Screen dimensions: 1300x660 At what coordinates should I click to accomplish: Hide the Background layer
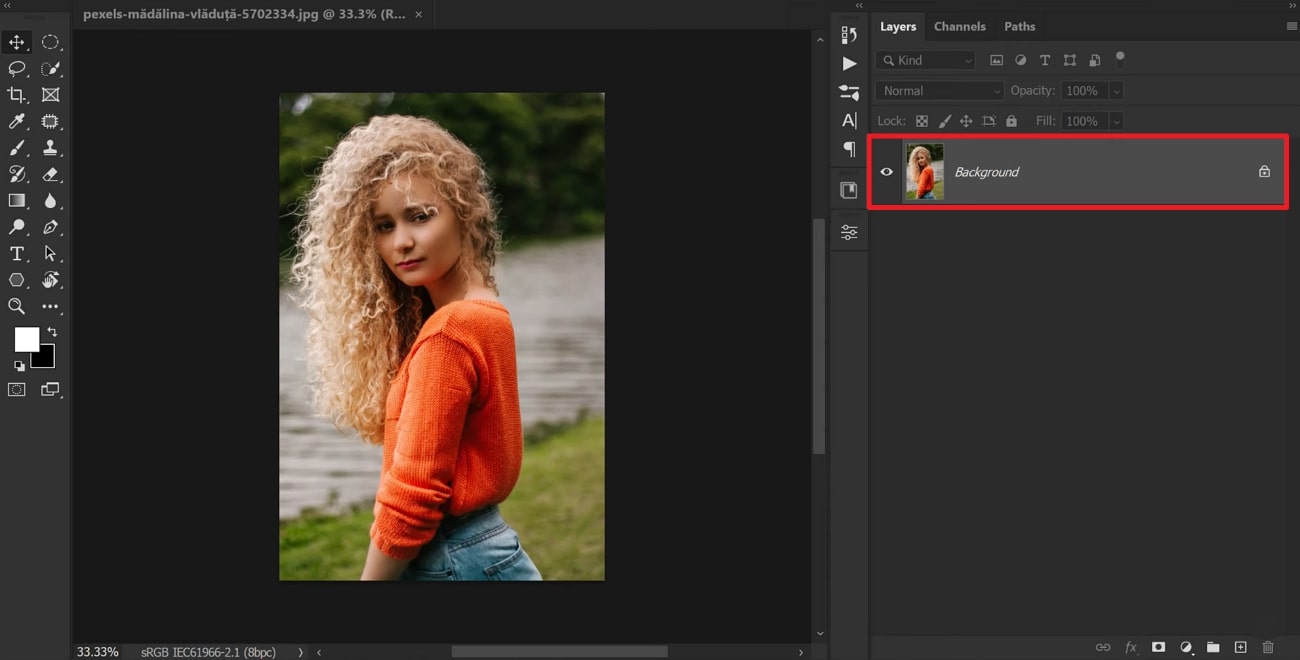tap(886, 171)
